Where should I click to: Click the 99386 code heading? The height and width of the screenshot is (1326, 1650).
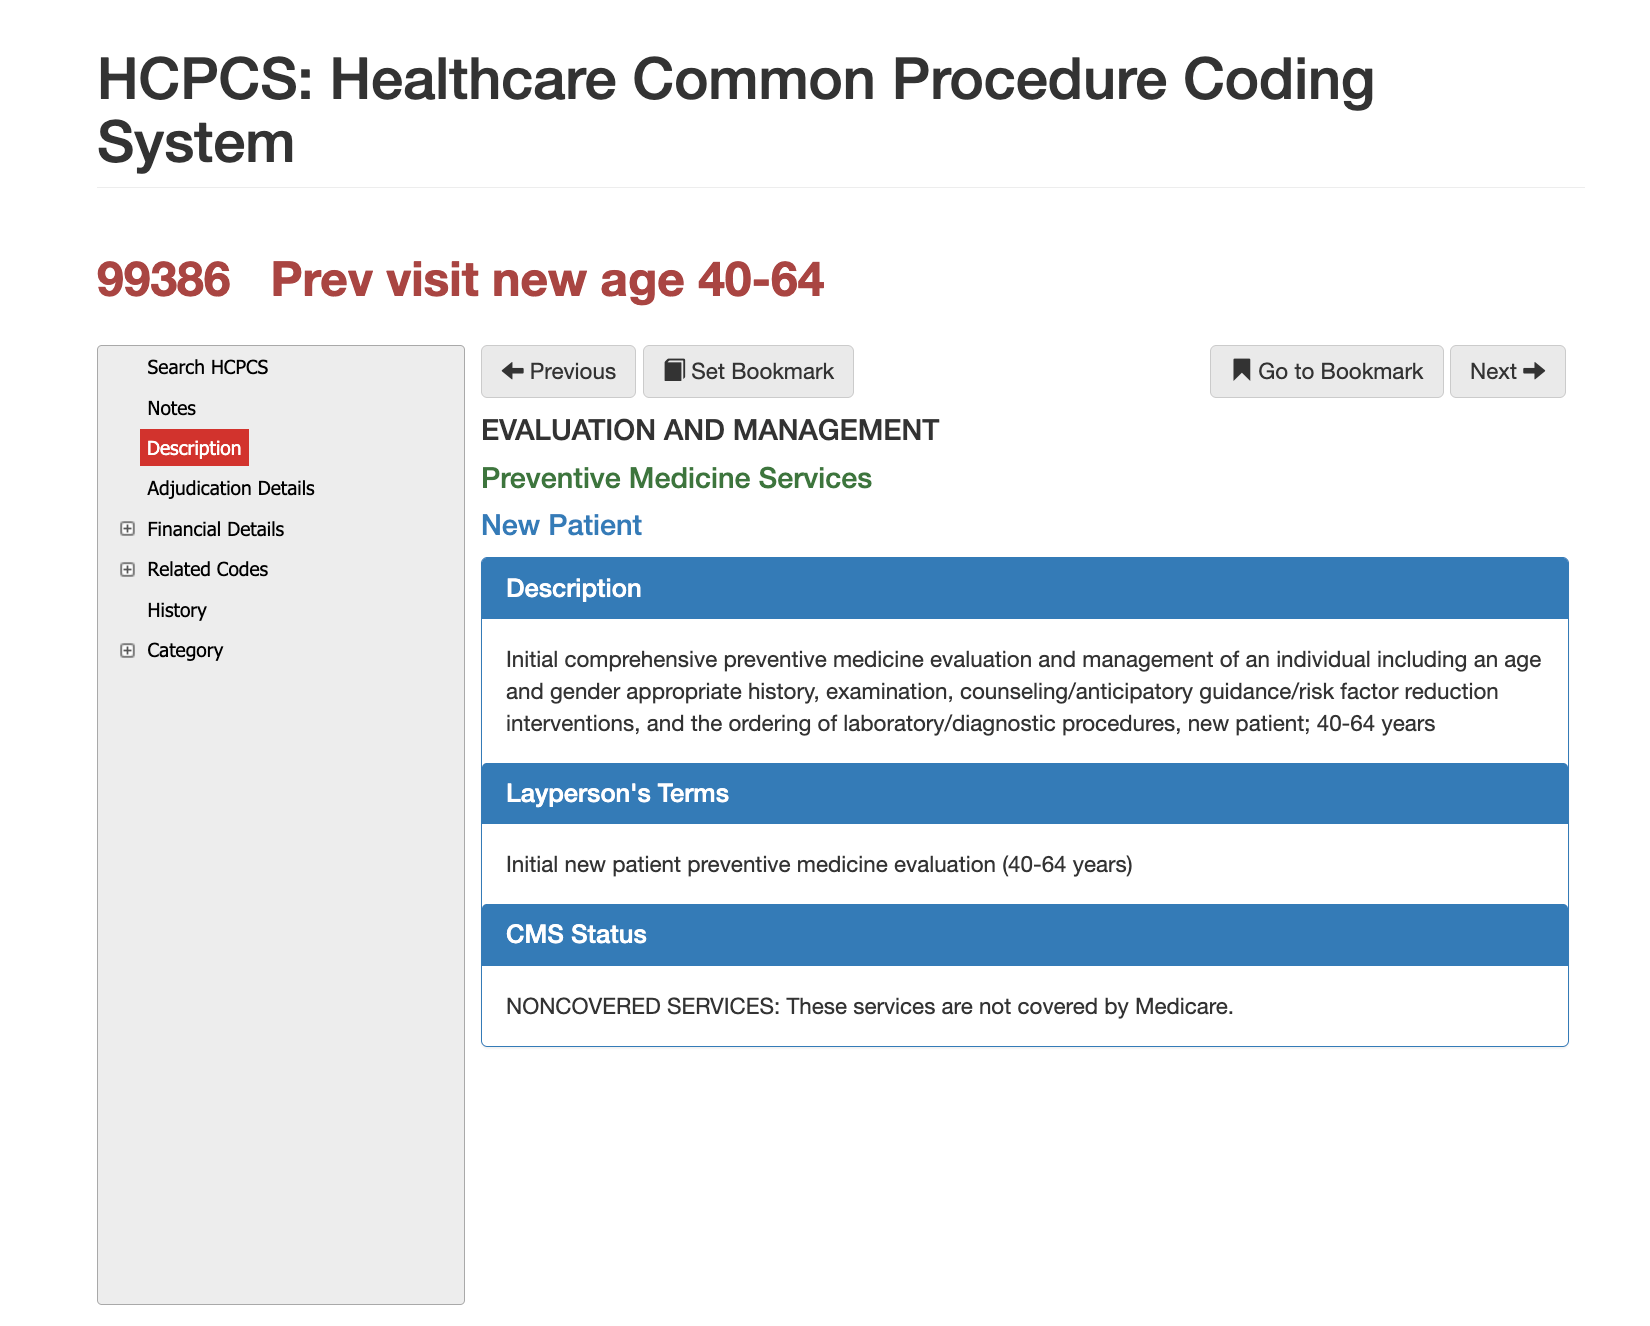163,281
